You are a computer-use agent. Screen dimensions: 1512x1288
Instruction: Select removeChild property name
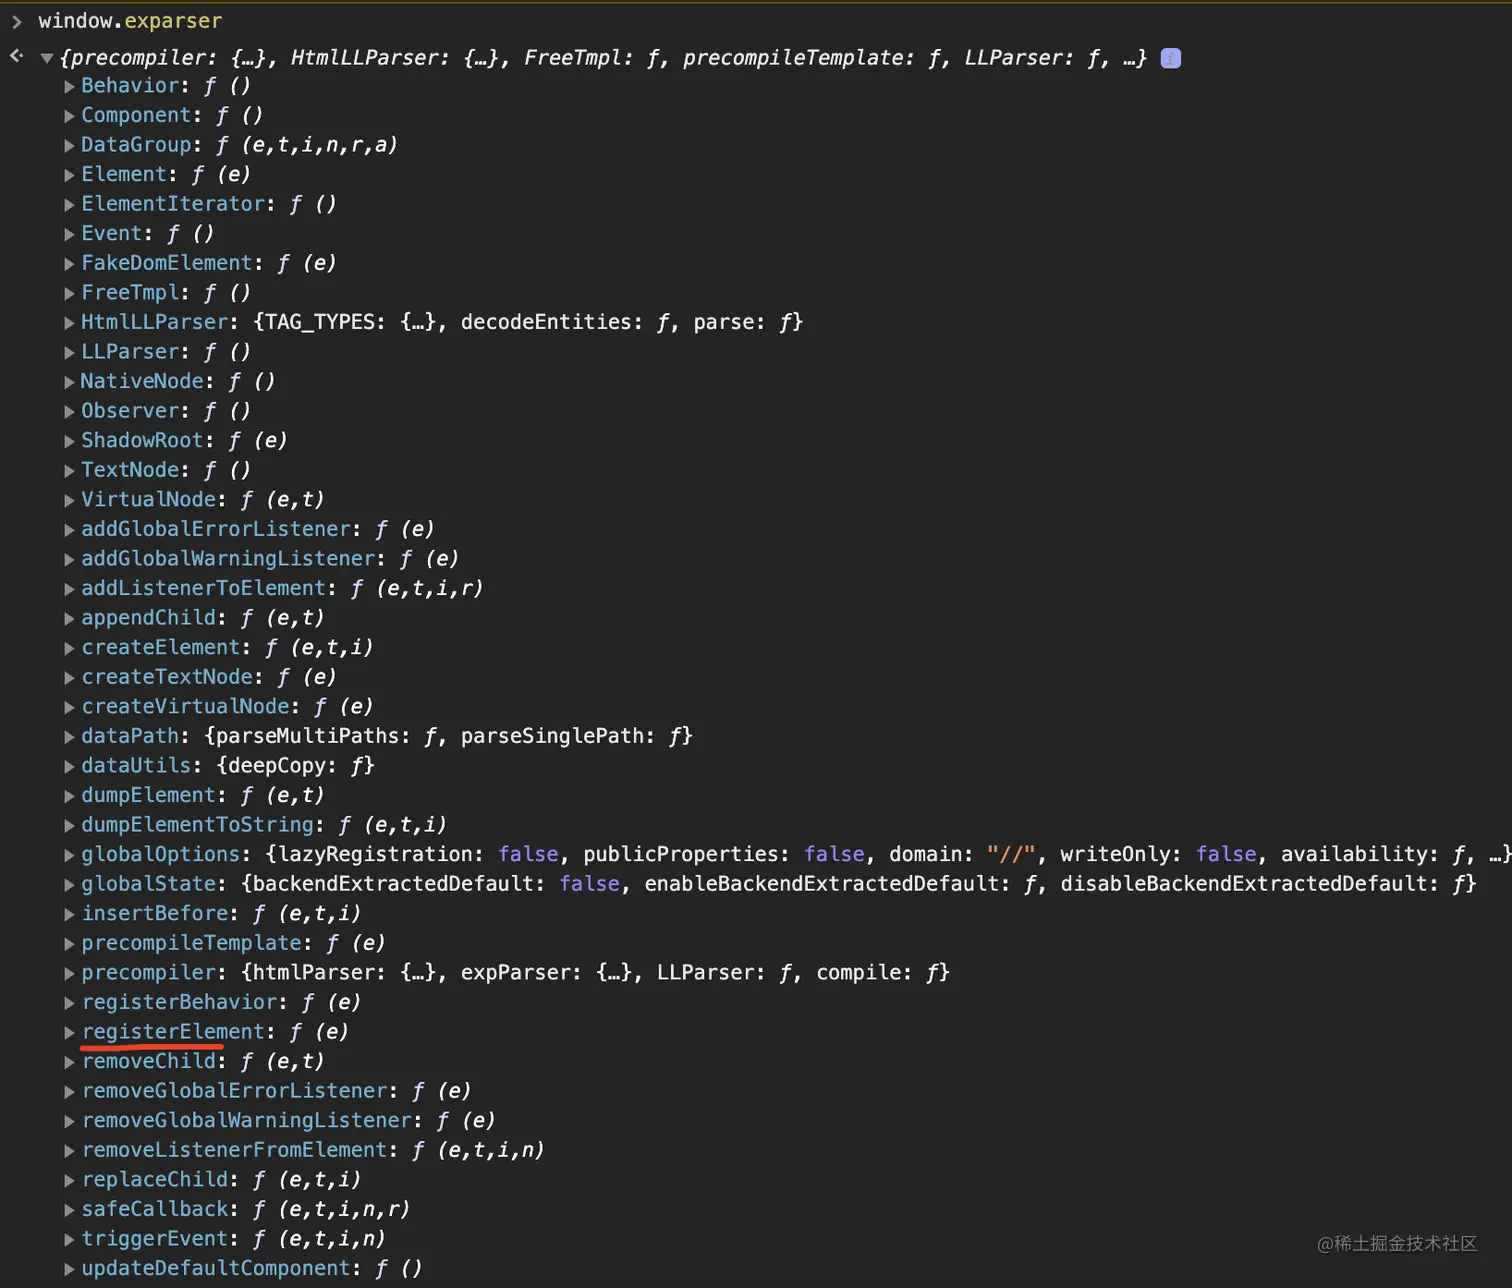point(148,1061)
